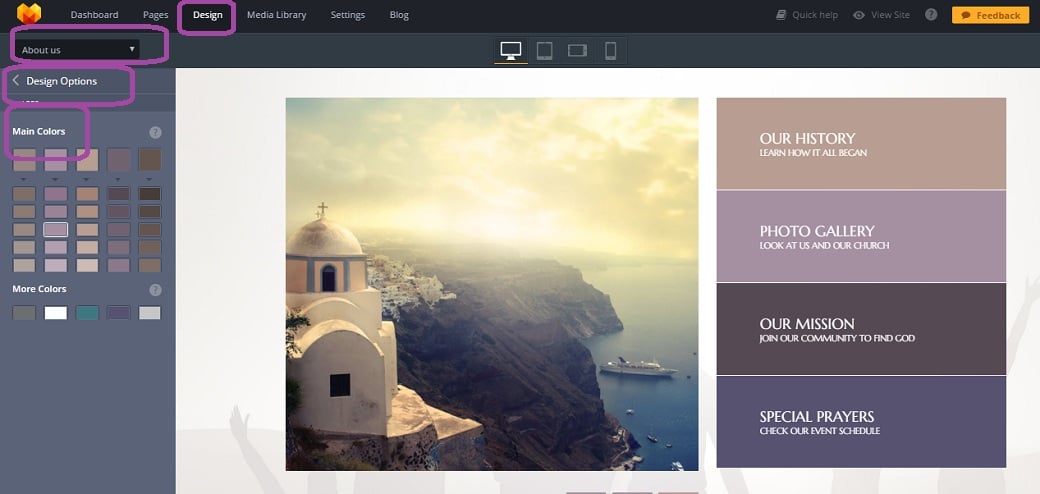The width and height of the screenshot is (1040, 494).
Task: Go to the Blog tab
Action: click(399, 15)
